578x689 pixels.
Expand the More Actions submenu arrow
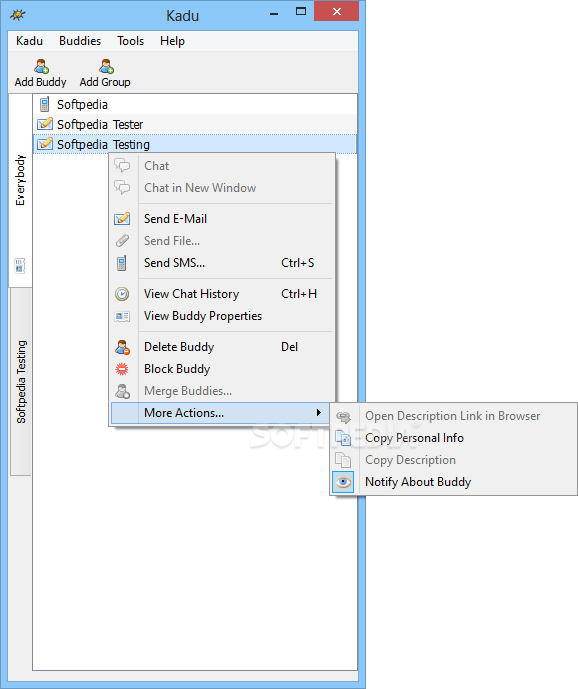(x=319, y=413)
